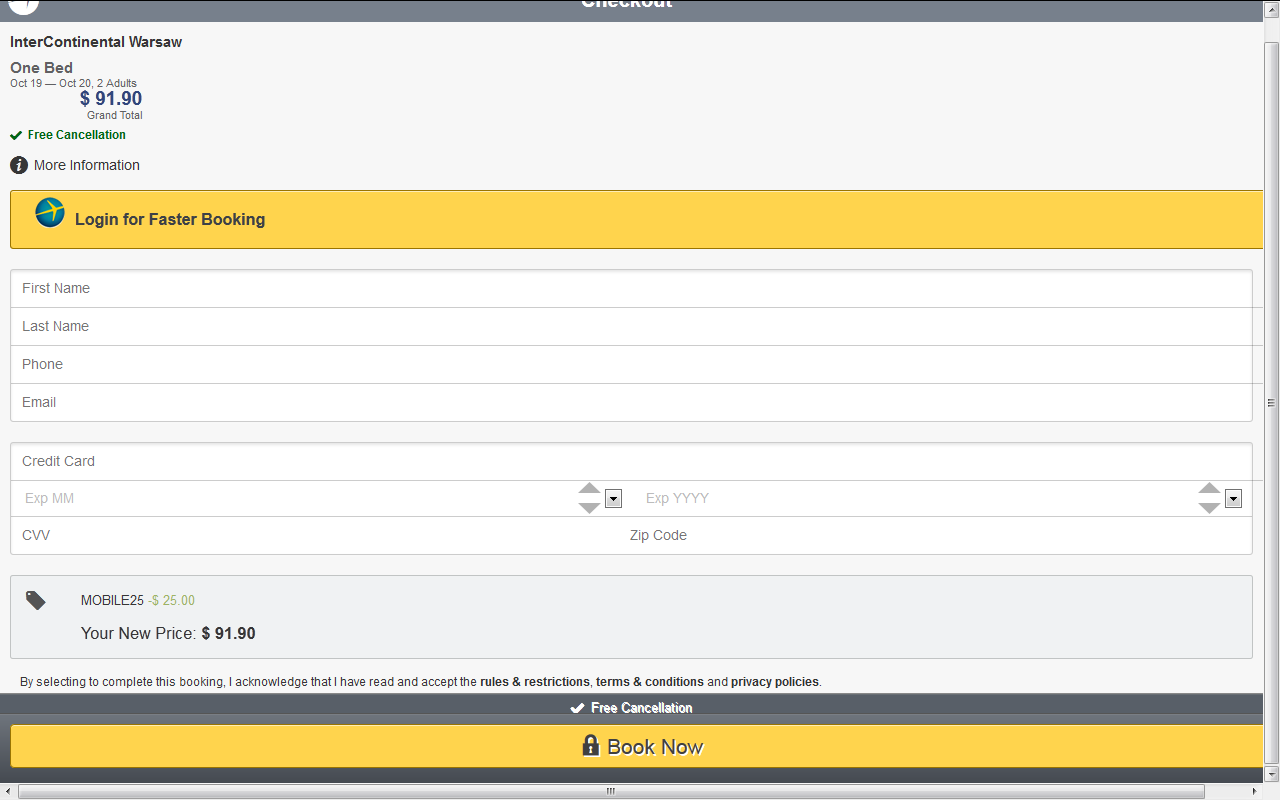Click the horizontal scrollbar thumb
The height and width of the screenshot is (800, 1280).
click(611, 792)
